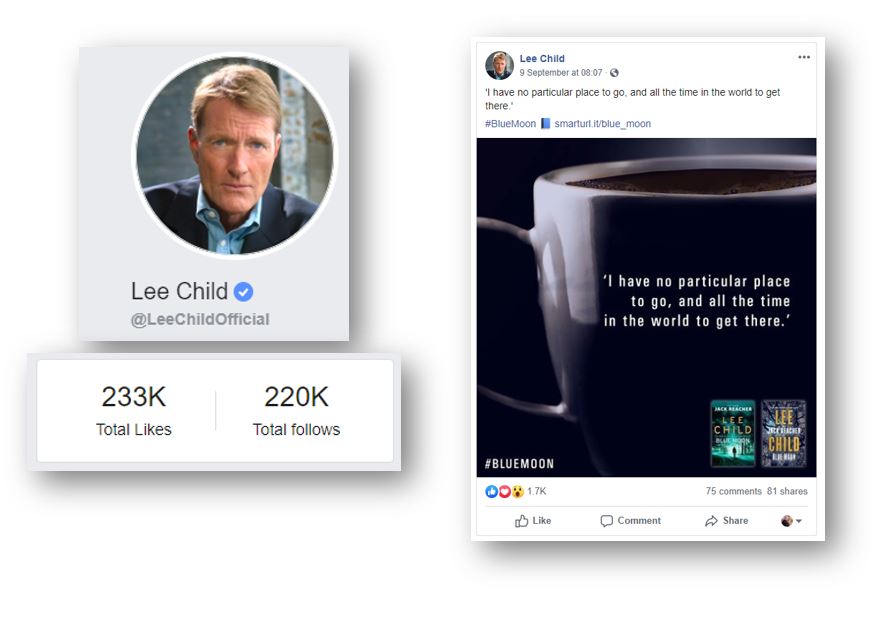Click the blue book emoji in post

click(x=545, y=124)
